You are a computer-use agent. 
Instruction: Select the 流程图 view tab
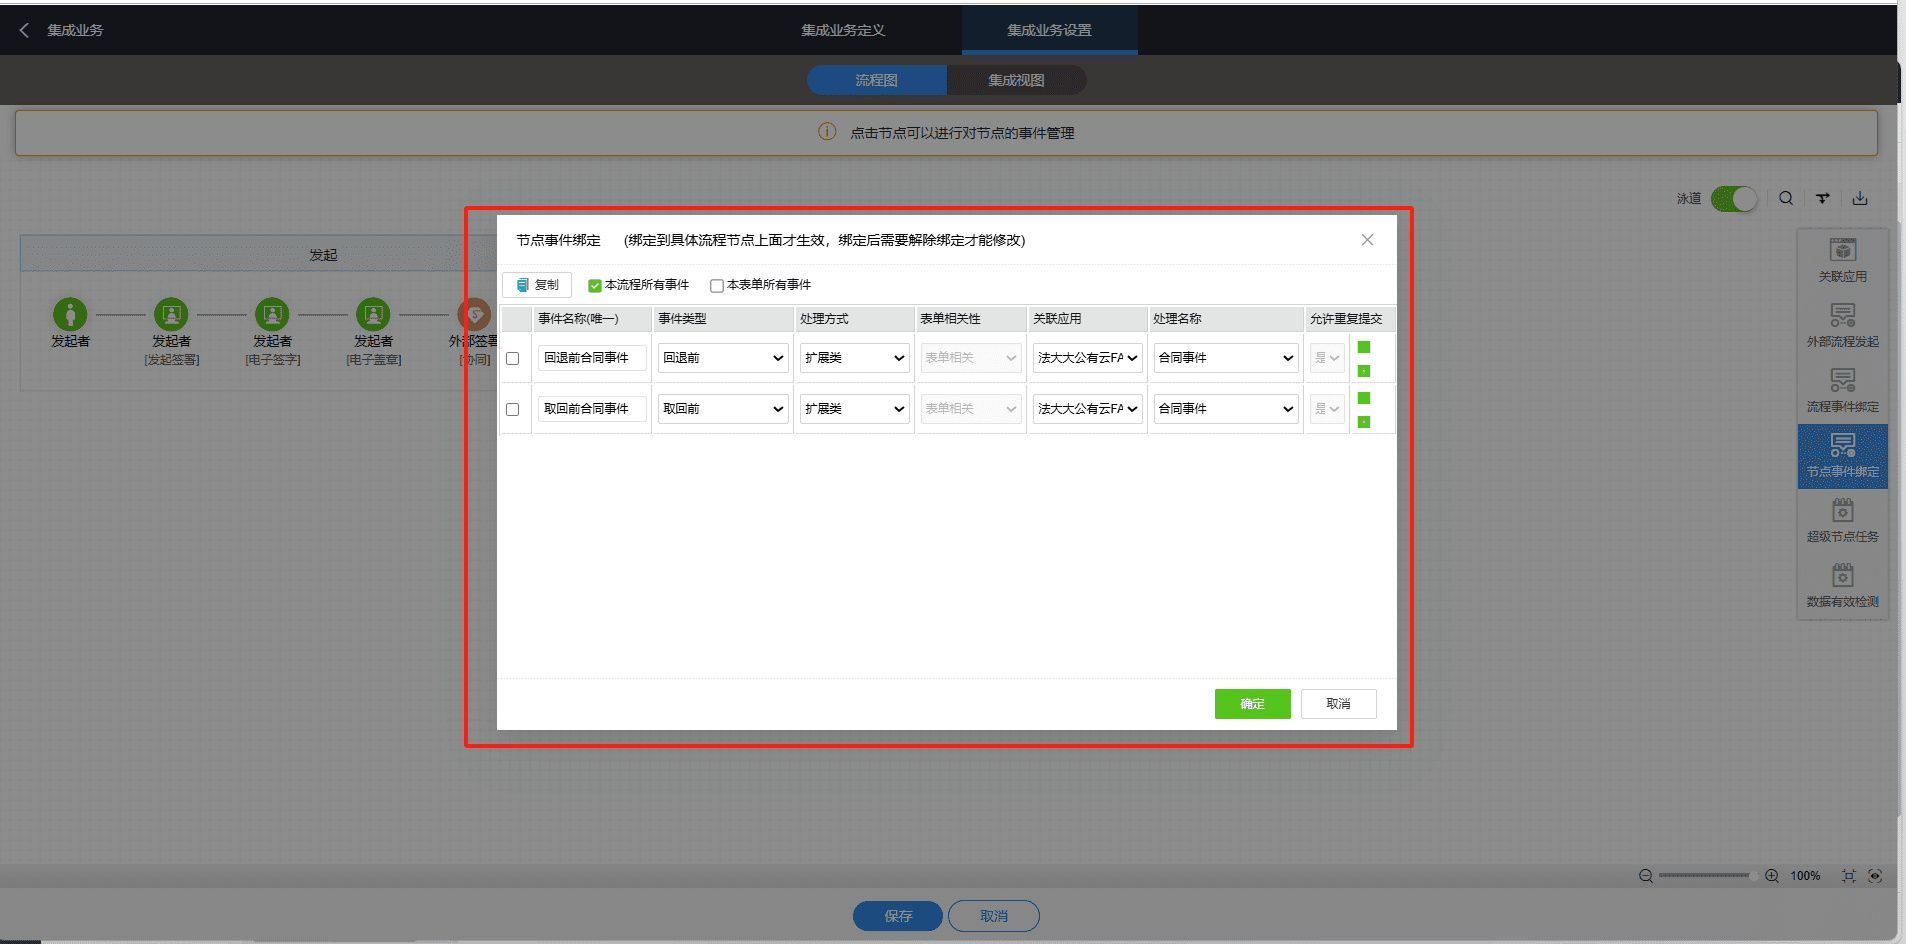click(x=876, y=80)
